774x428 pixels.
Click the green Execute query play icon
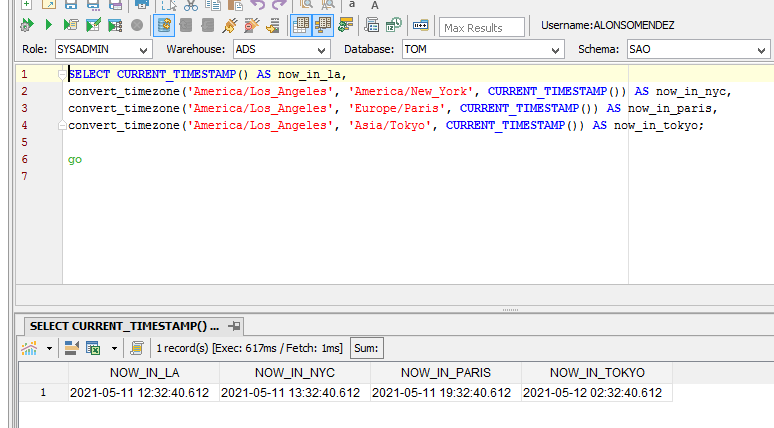tap(48, 25)
